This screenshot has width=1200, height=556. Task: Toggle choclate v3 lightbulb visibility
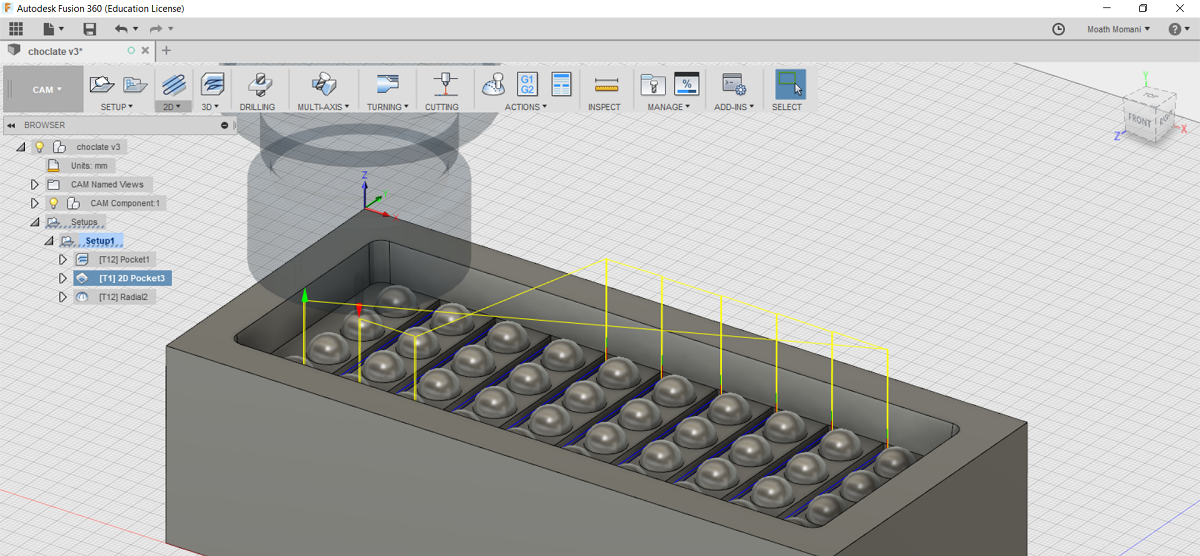point(40,147)
